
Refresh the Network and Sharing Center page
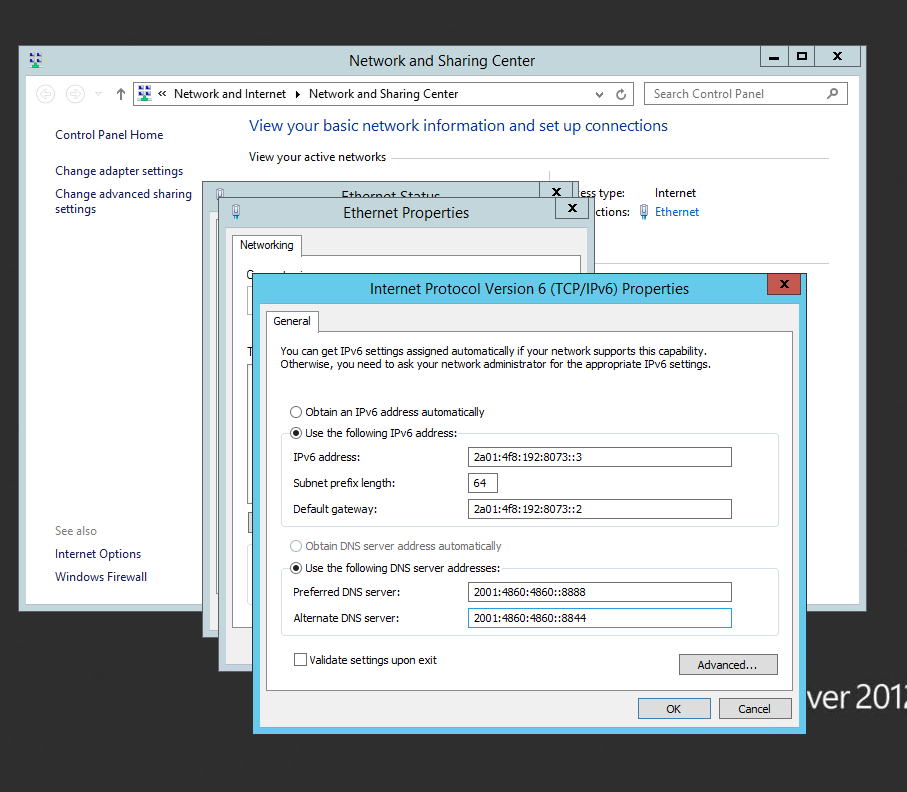click(x=621, y=94)
